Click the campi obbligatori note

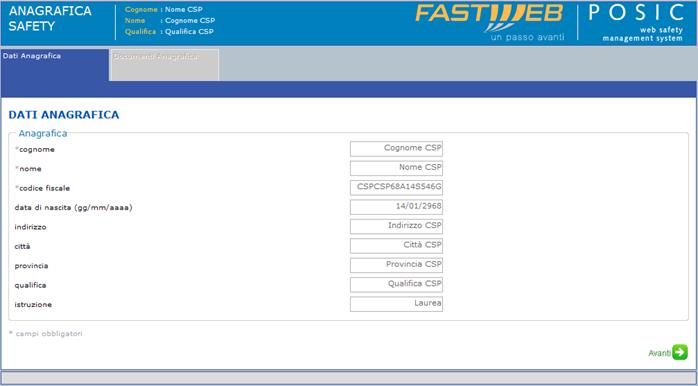[x=45, y=333]
